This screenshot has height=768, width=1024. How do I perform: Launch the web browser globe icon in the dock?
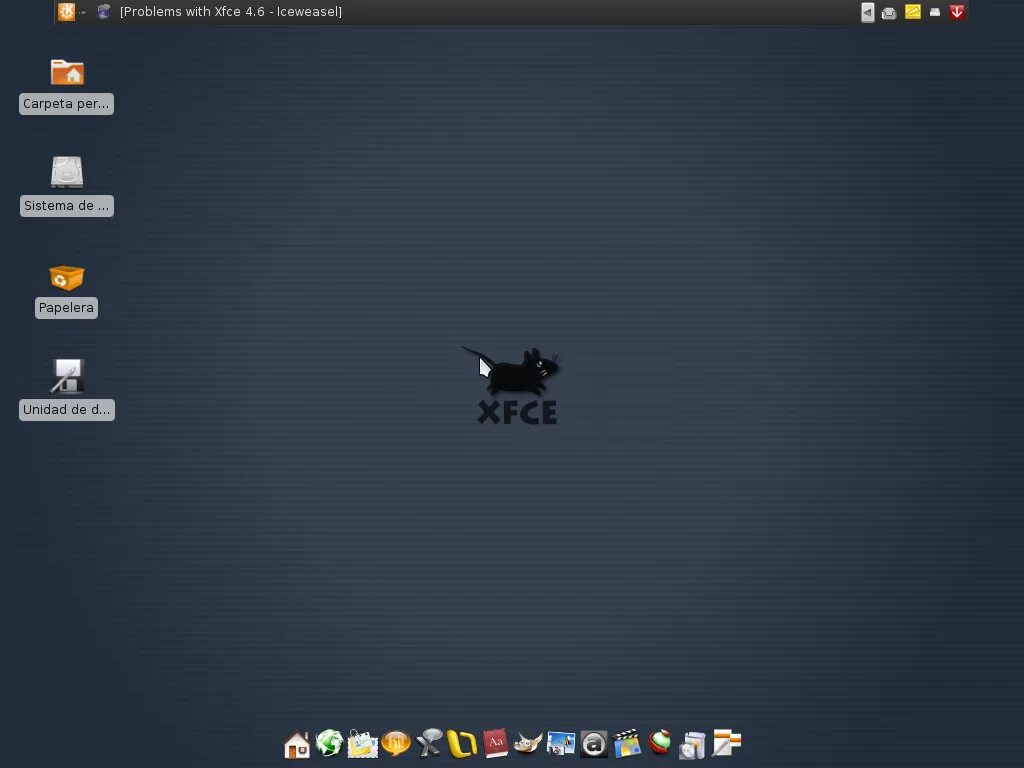point(330,744)
